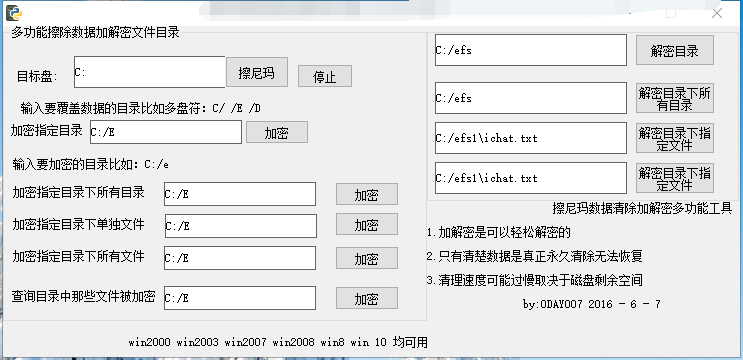Click 加密 button in 查询目录中那些文件被加密 row

(367, 298)
